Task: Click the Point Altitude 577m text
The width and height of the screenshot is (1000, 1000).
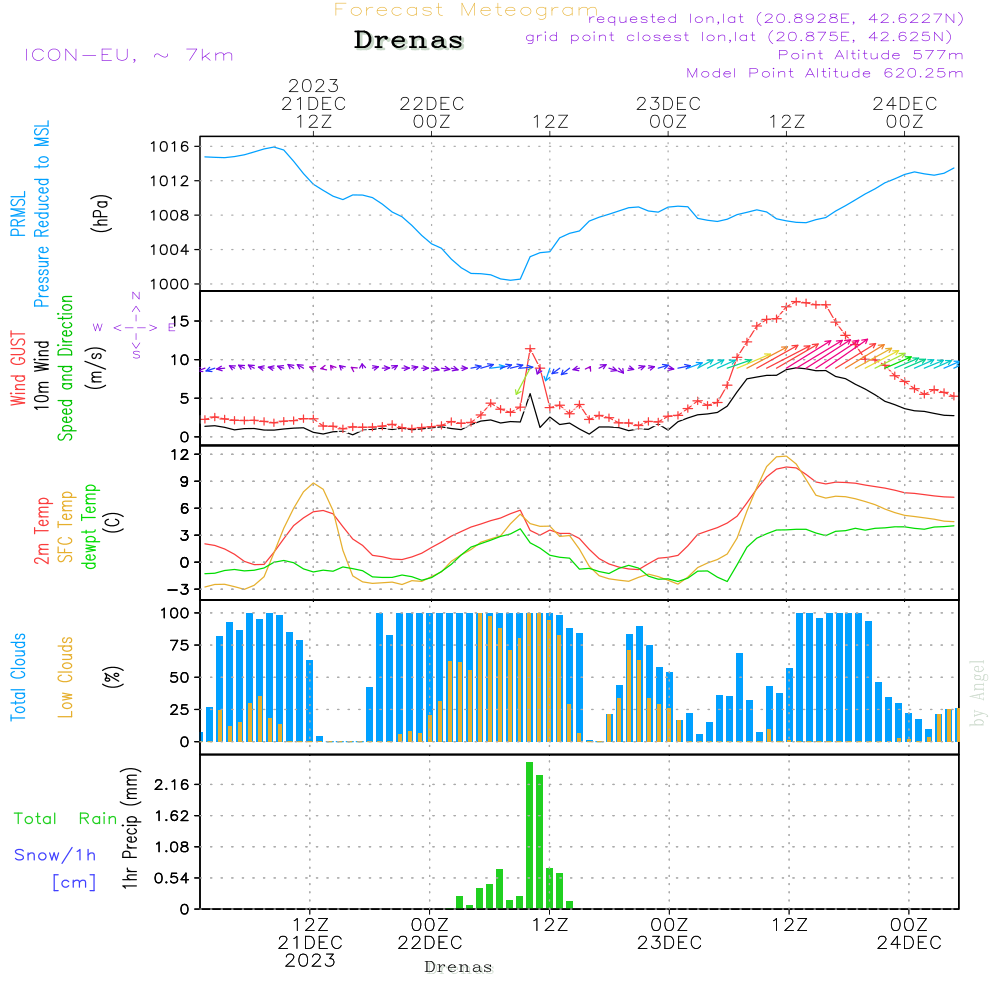Action: pyautogui.click(x=870, y=55)
